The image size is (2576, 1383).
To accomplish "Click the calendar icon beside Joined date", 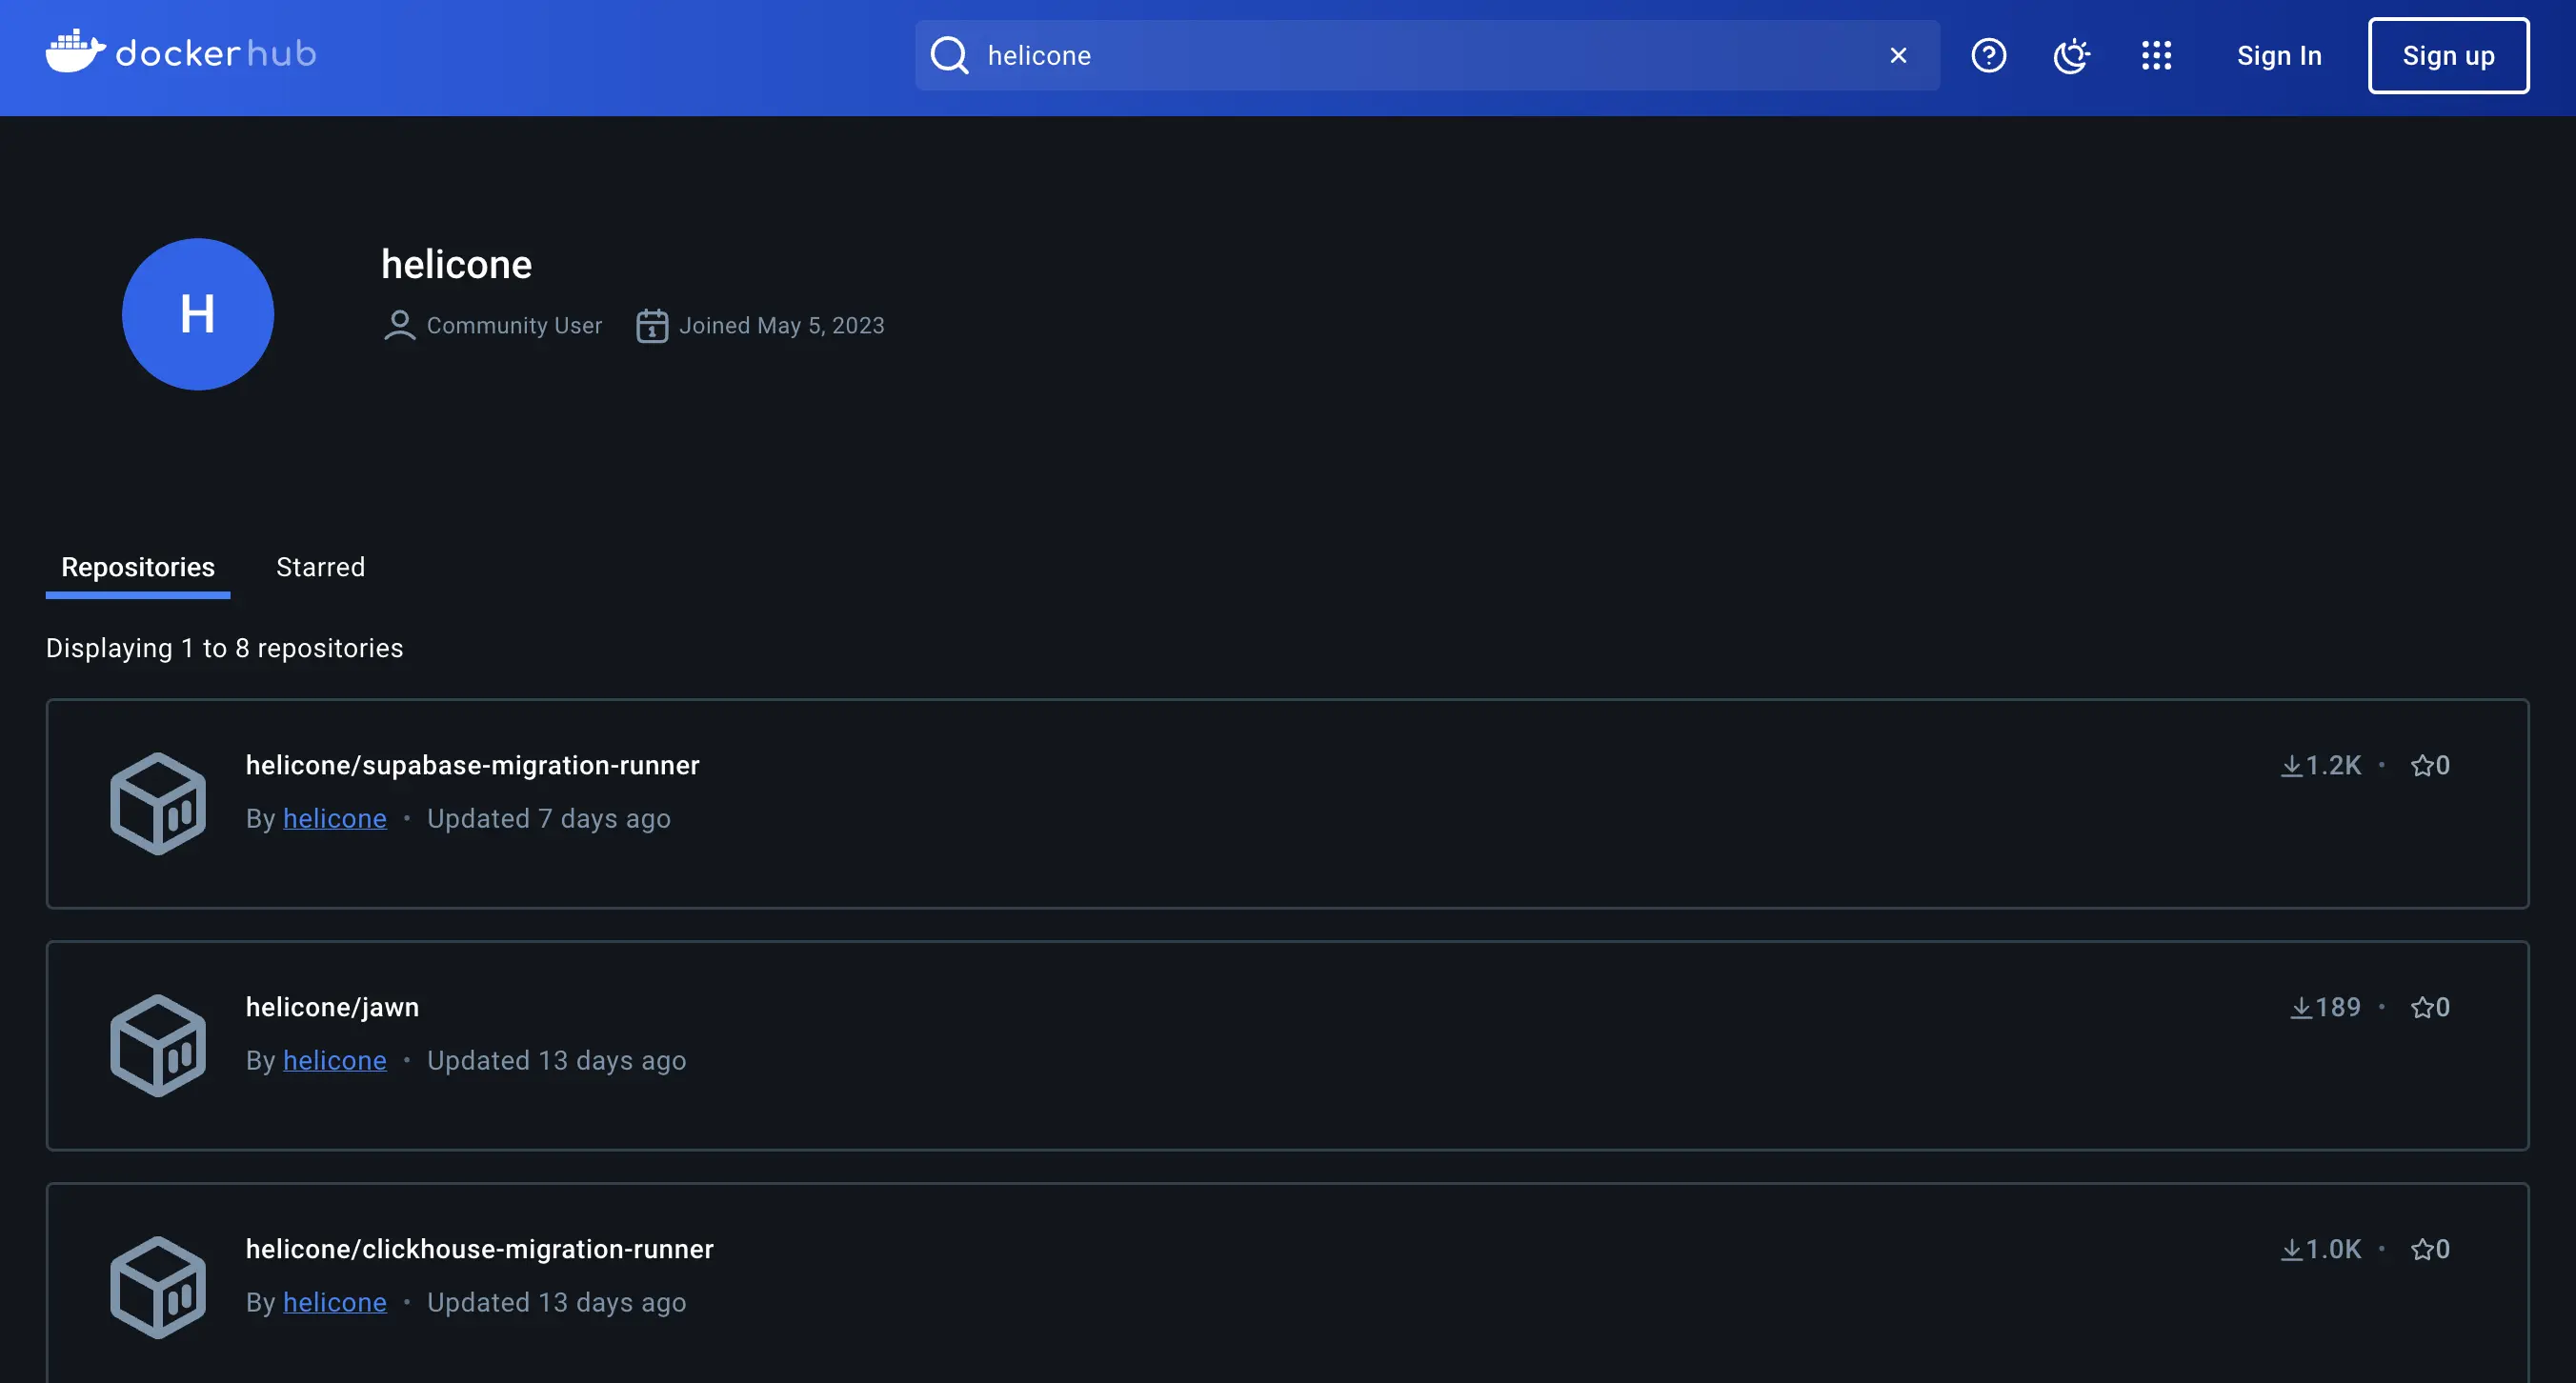I will click(x=652, y=326).
